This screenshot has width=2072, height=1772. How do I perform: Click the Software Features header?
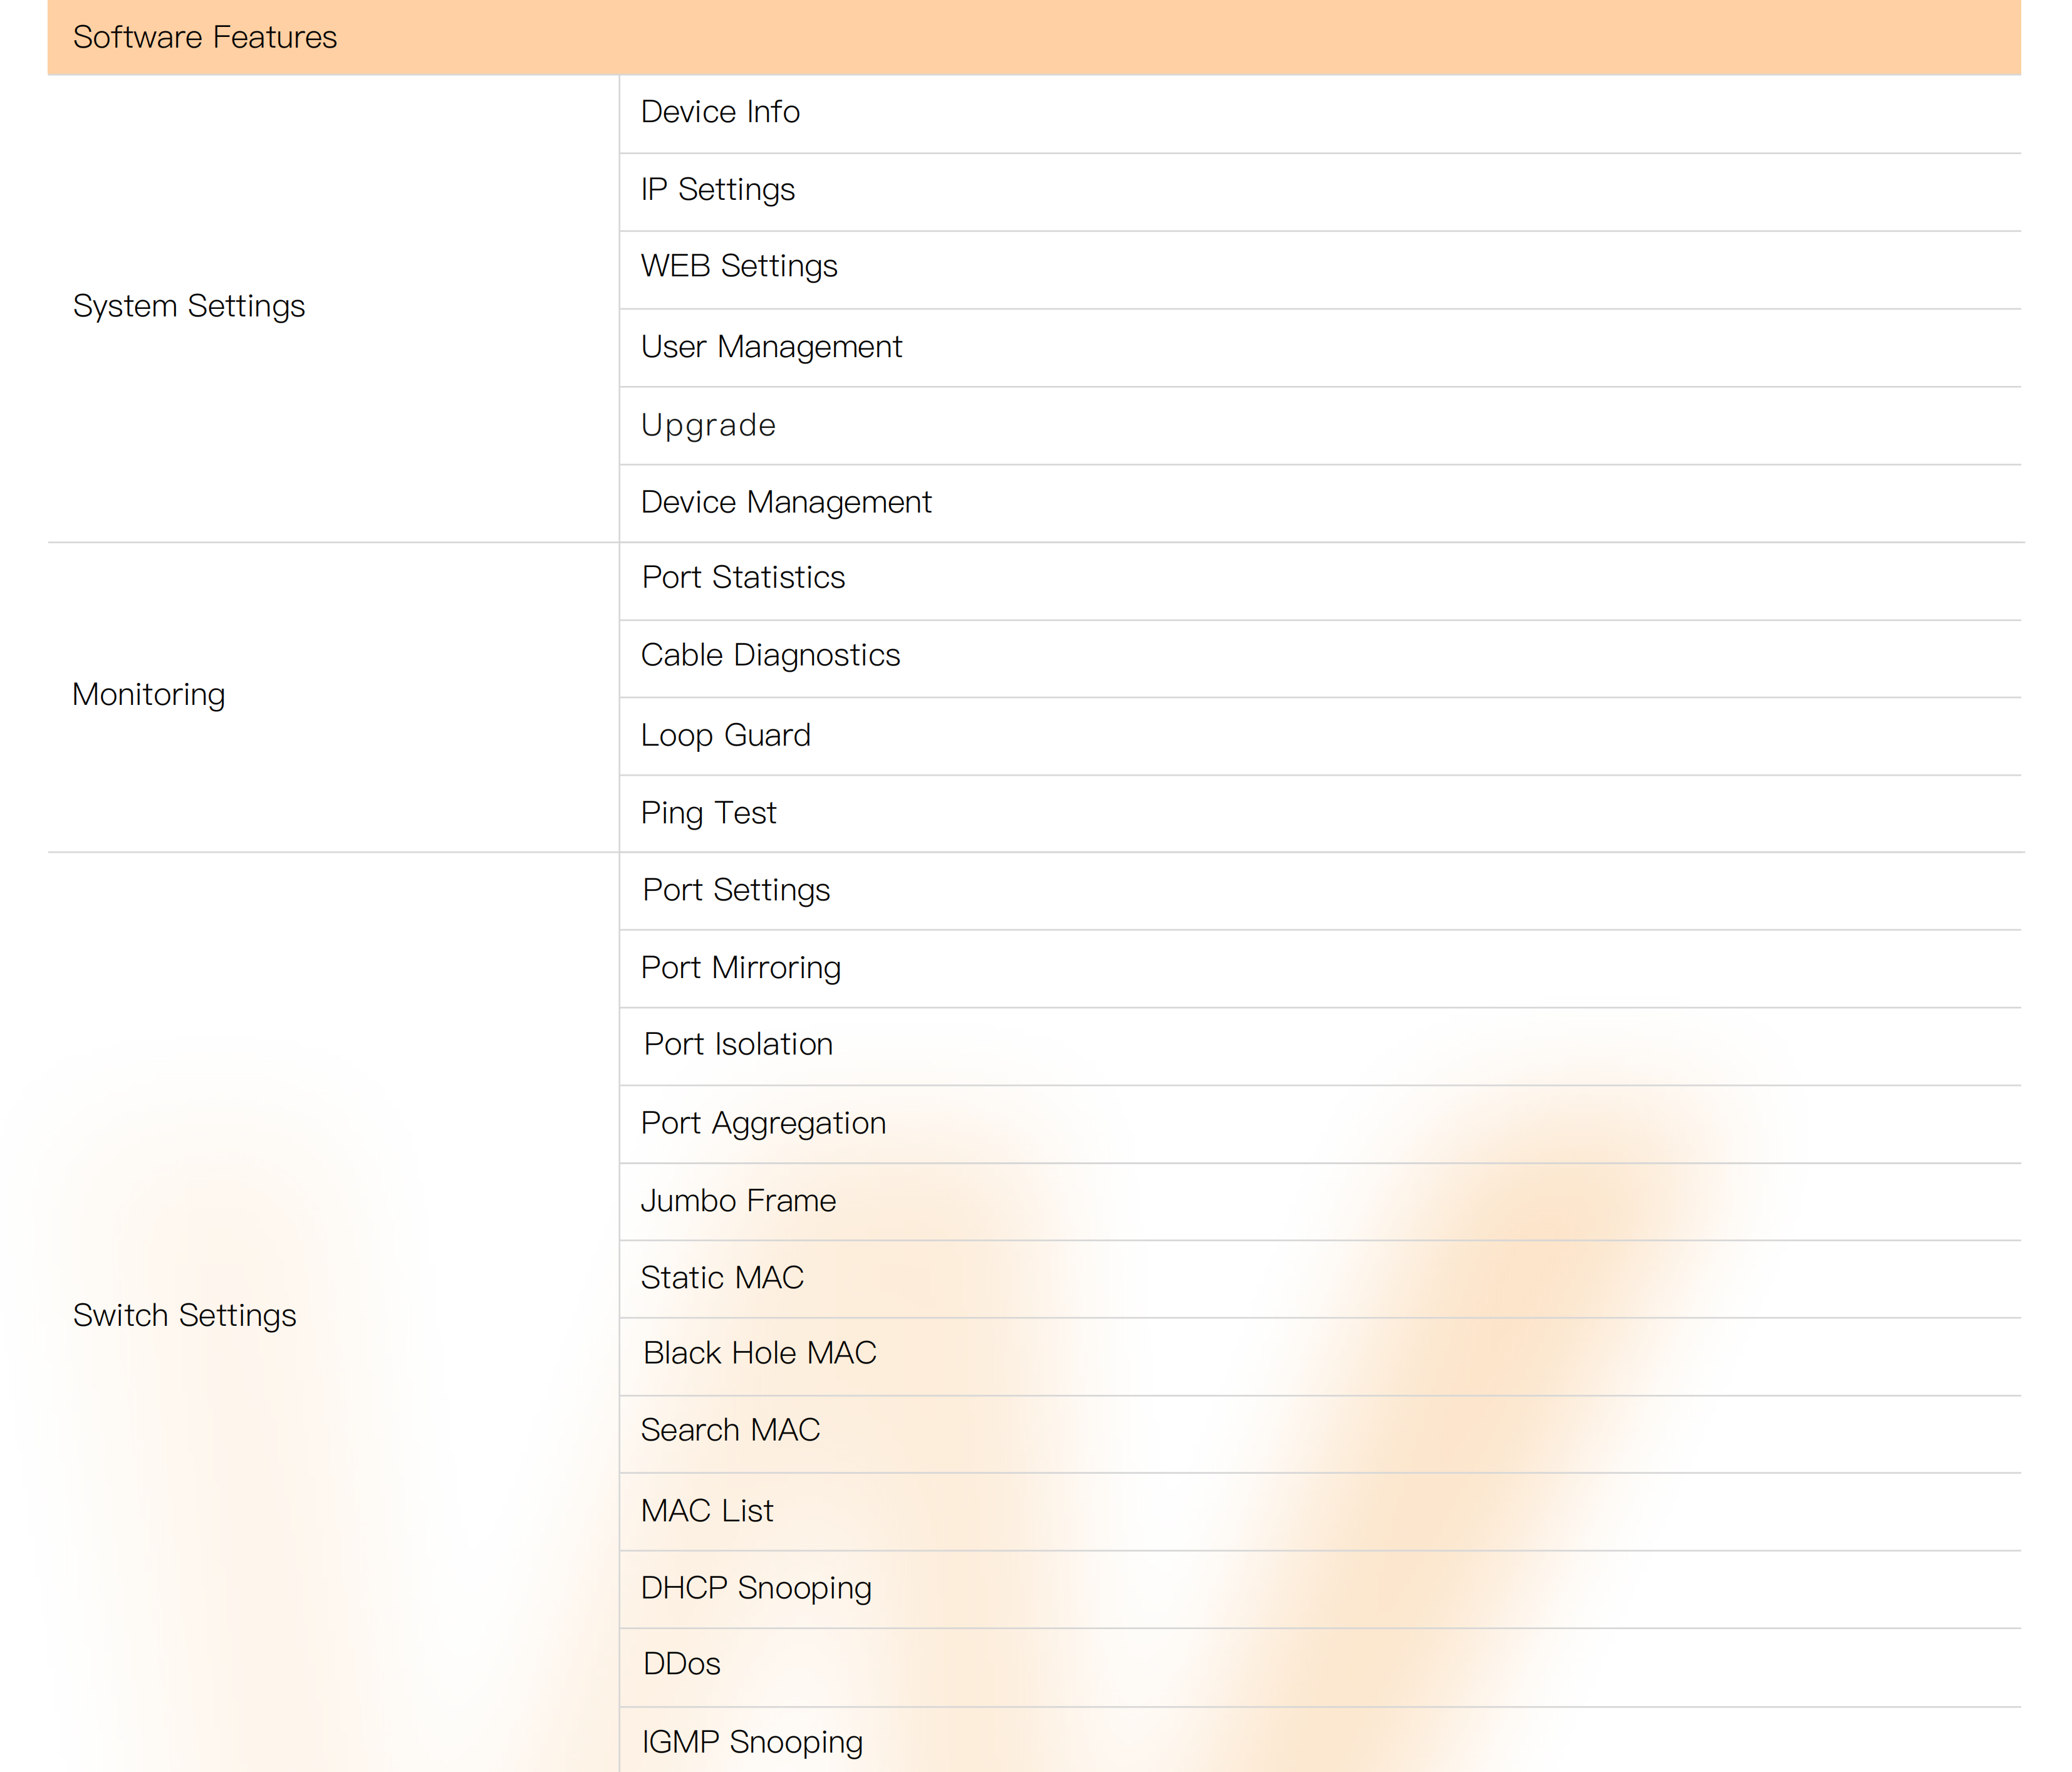[205, 37]
